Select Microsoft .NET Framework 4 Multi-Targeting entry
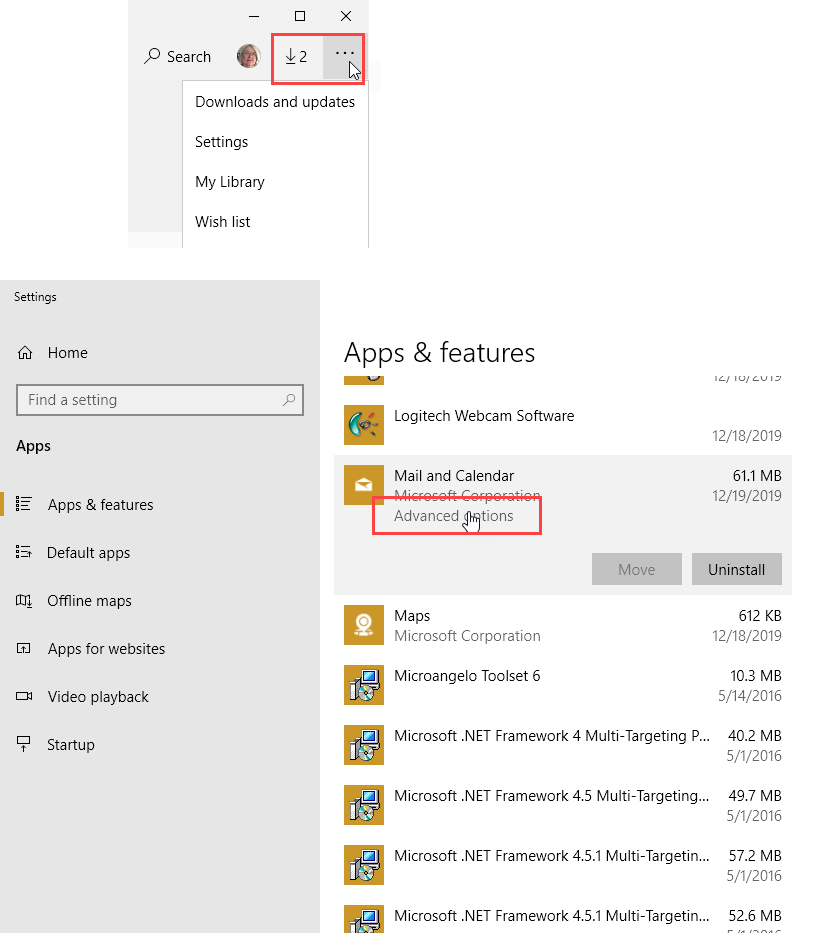This screenshot has width=821, height=933. tap(563, 745)
